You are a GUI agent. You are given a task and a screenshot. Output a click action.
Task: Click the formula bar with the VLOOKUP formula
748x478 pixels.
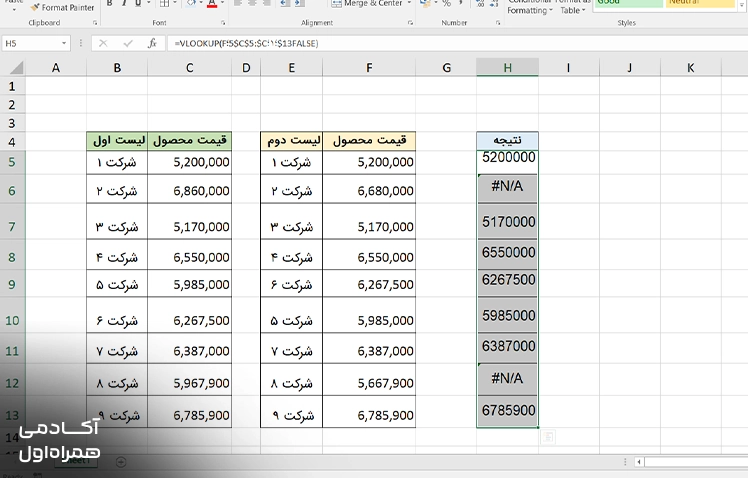click(x=456, y=43)
